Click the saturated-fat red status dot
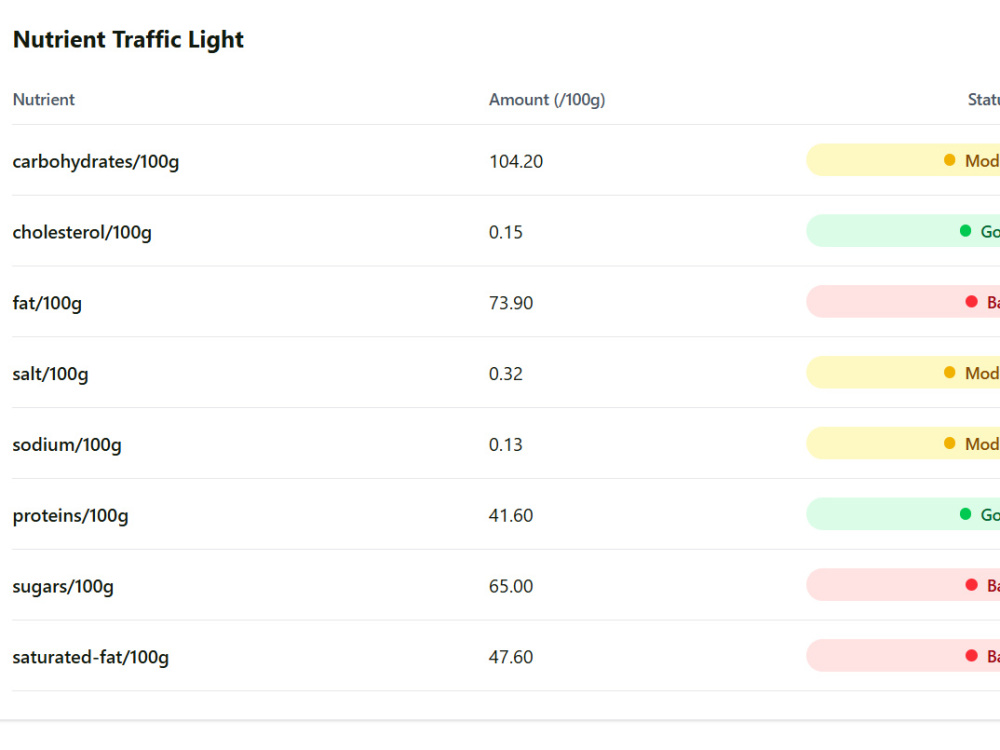Viewport: 1000px width, 750px height. click(972, 656)
